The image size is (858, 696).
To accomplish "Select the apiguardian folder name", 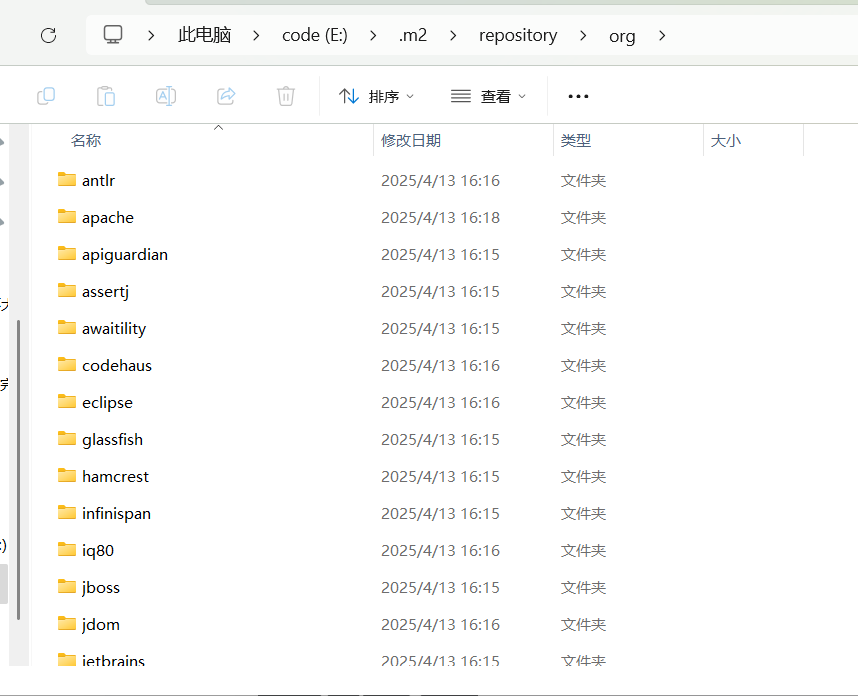I will click(125, 254).
